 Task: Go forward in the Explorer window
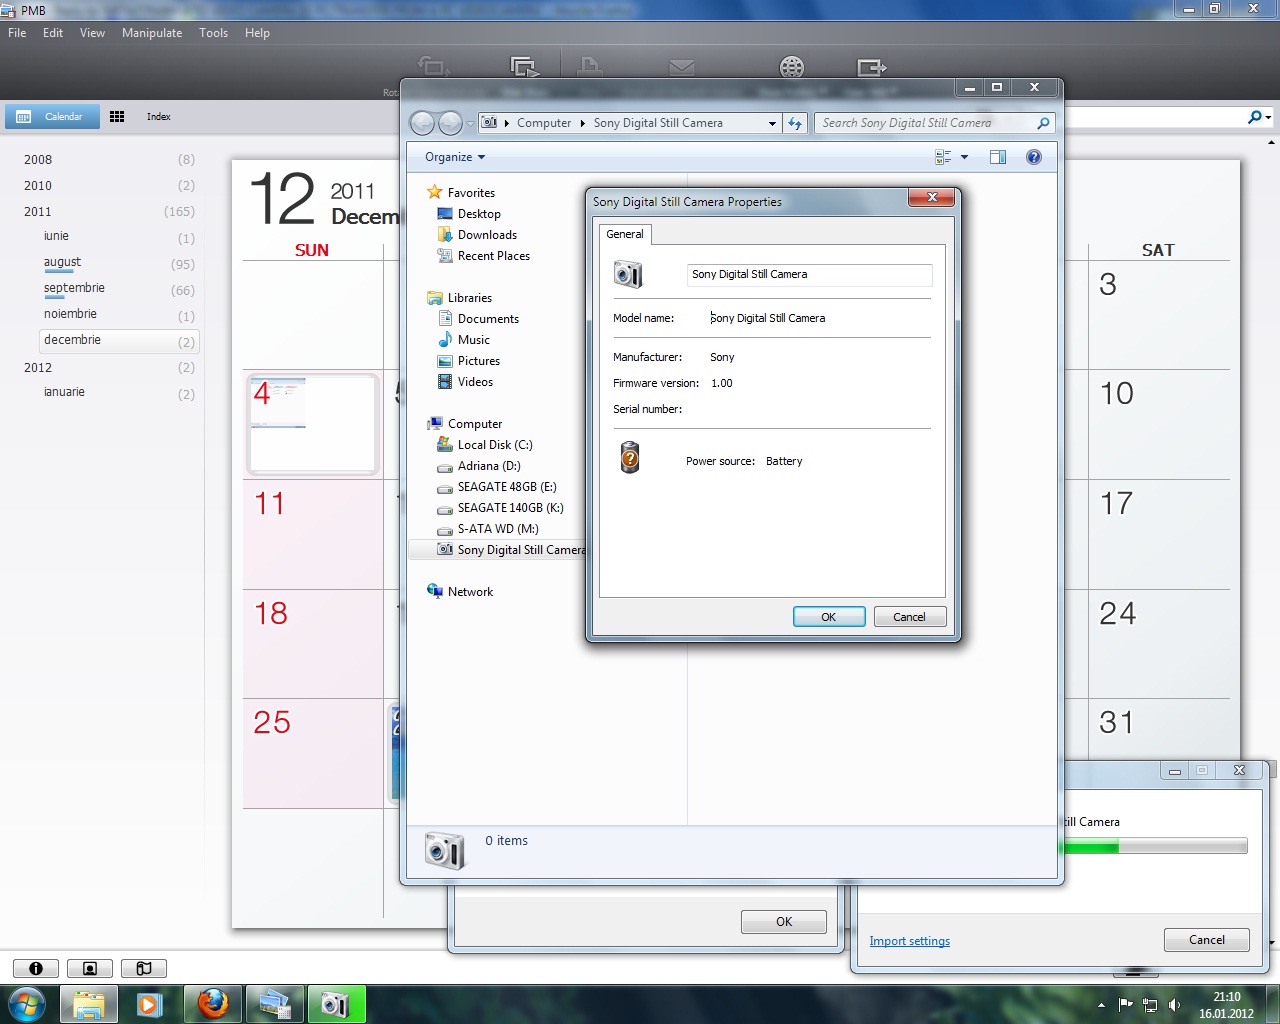tap(450, 123)
